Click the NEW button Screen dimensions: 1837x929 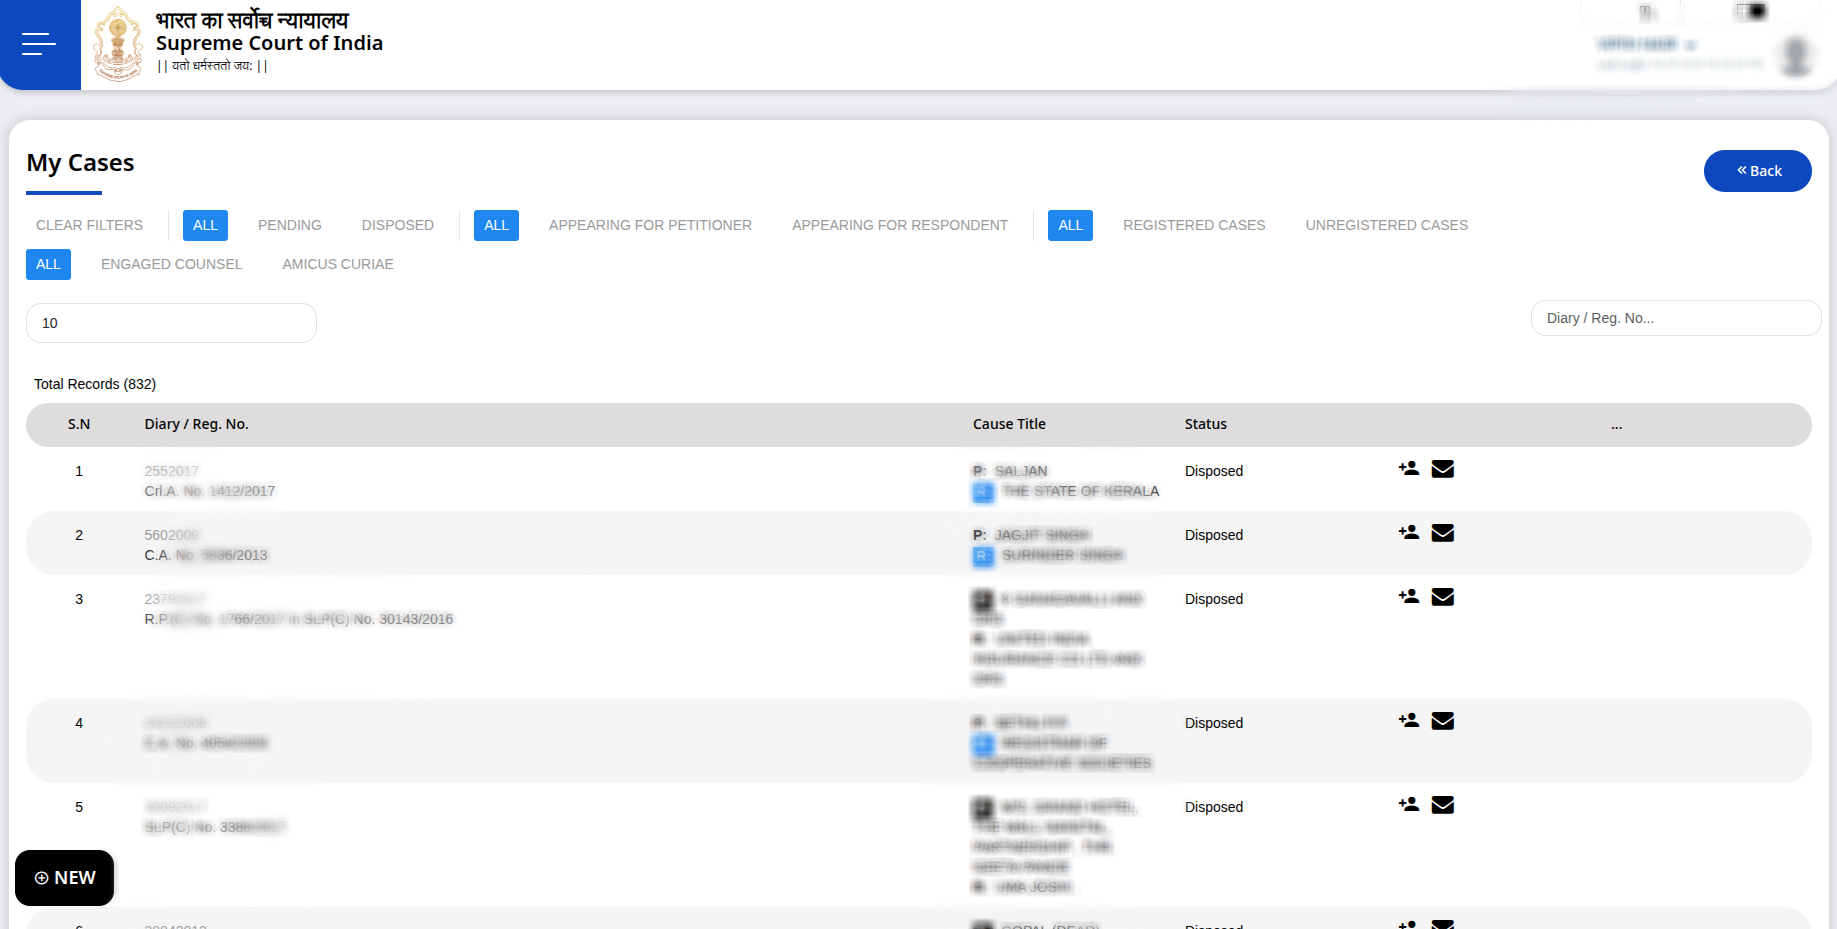tap(65, 878)
